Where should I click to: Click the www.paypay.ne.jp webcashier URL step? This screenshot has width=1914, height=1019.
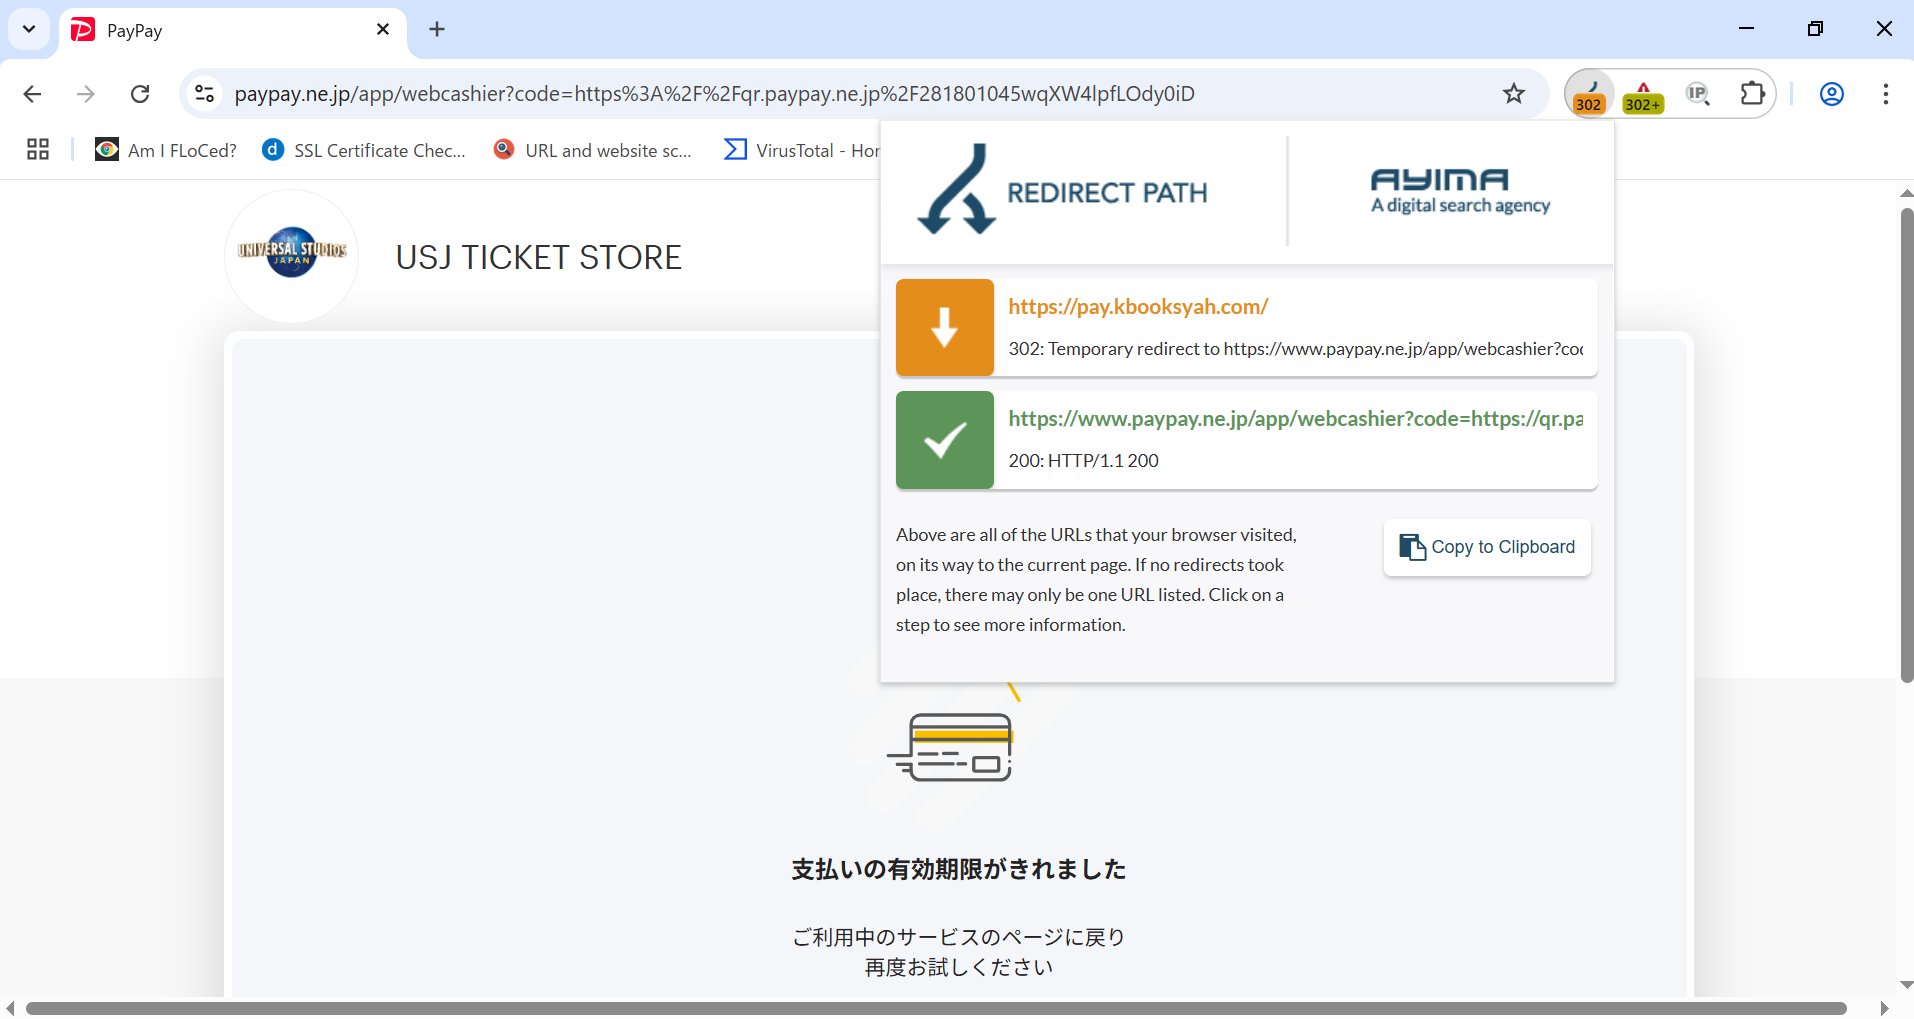(1295, 419)
